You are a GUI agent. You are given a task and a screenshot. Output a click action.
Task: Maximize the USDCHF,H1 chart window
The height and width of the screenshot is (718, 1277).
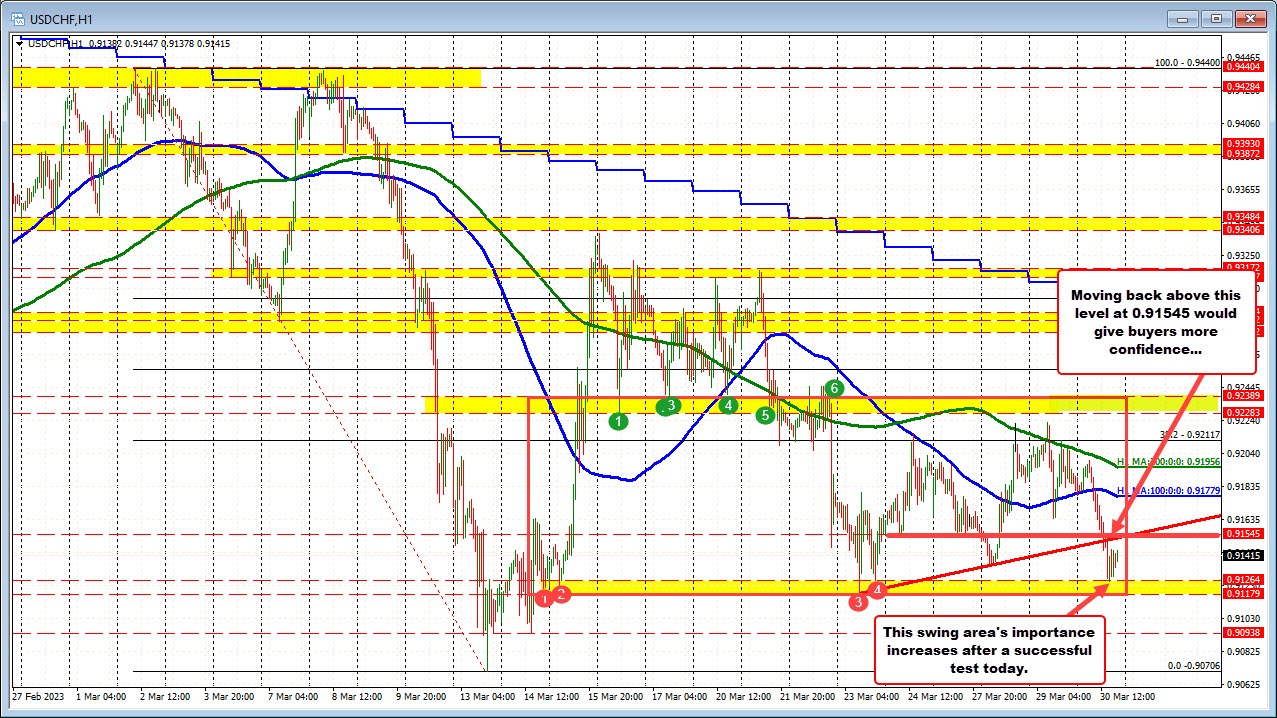(x=1215, y=17)
